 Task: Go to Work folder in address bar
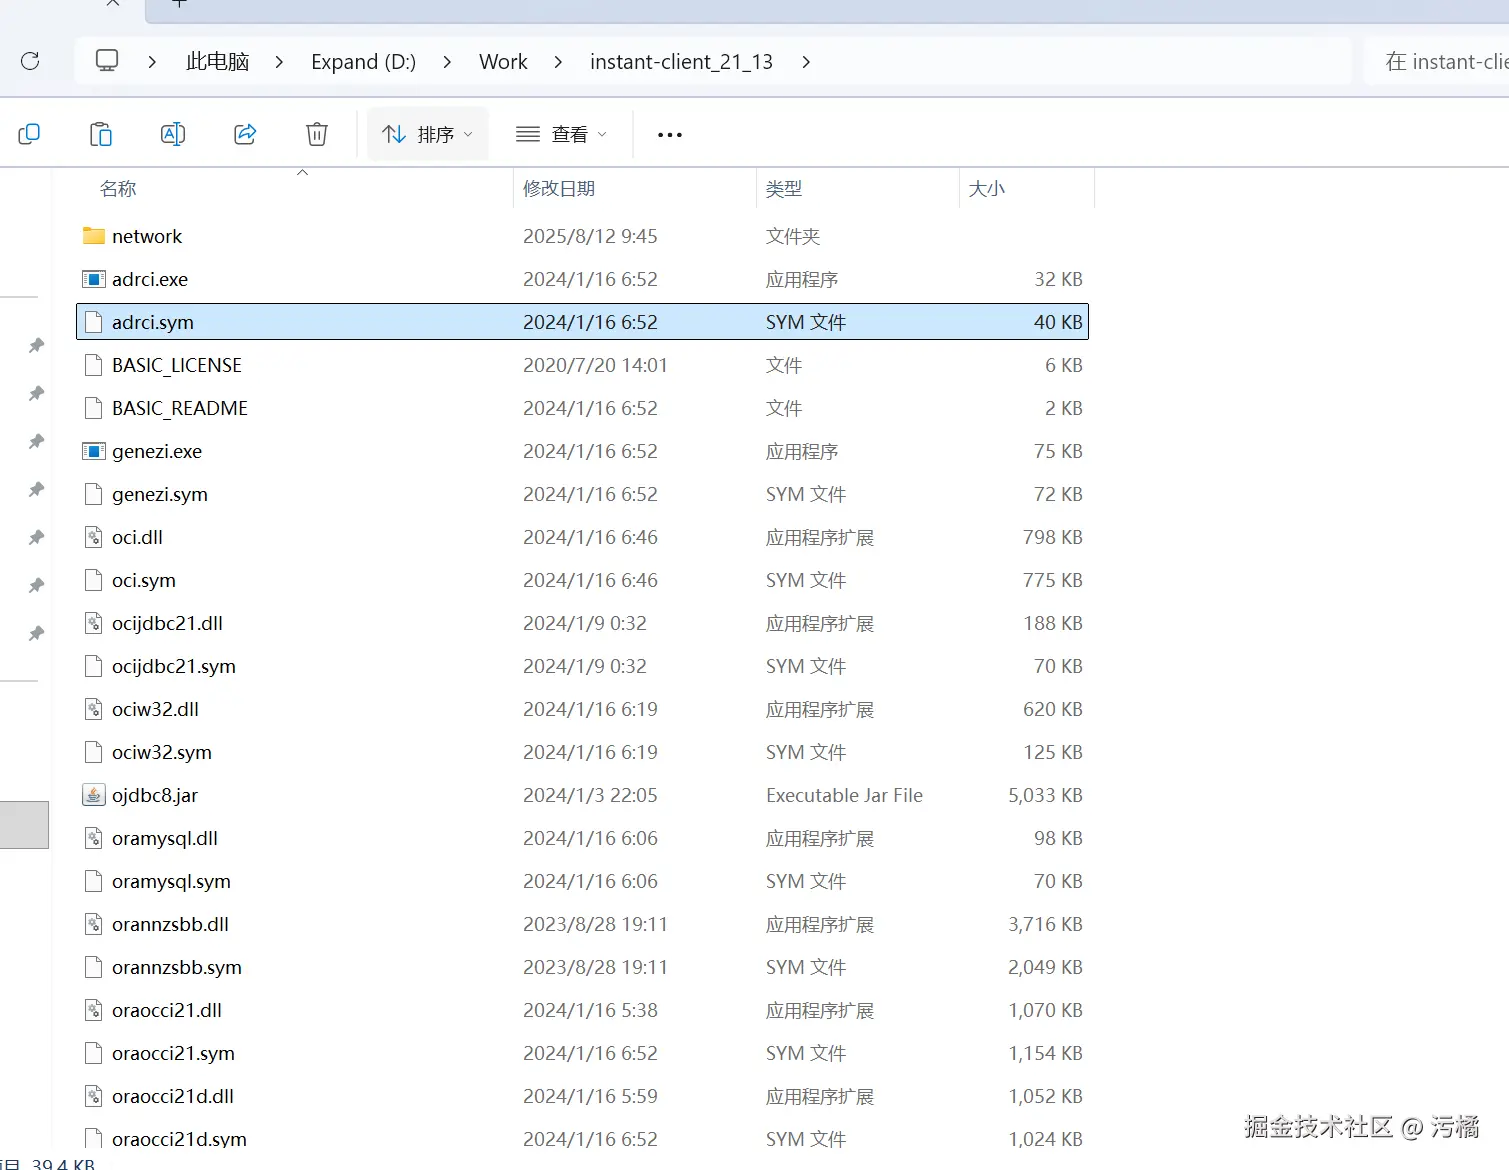[x=503, y=62]
